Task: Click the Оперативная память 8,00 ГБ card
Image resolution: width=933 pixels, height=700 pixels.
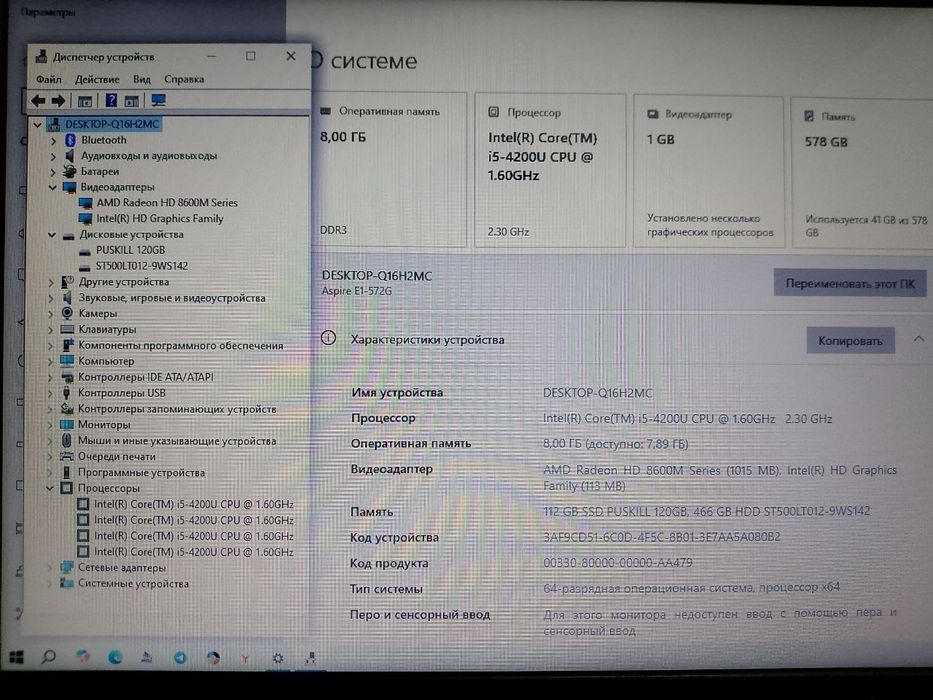Action: (x=390, y=170)
